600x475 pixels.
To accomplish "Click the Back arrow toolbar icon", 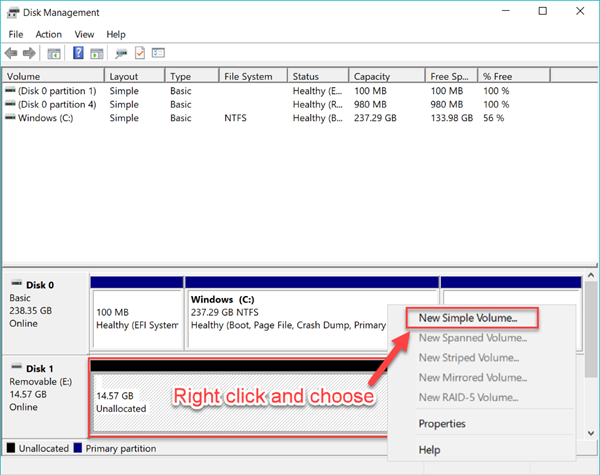I will pyautogui.click(x=11, y=53).
